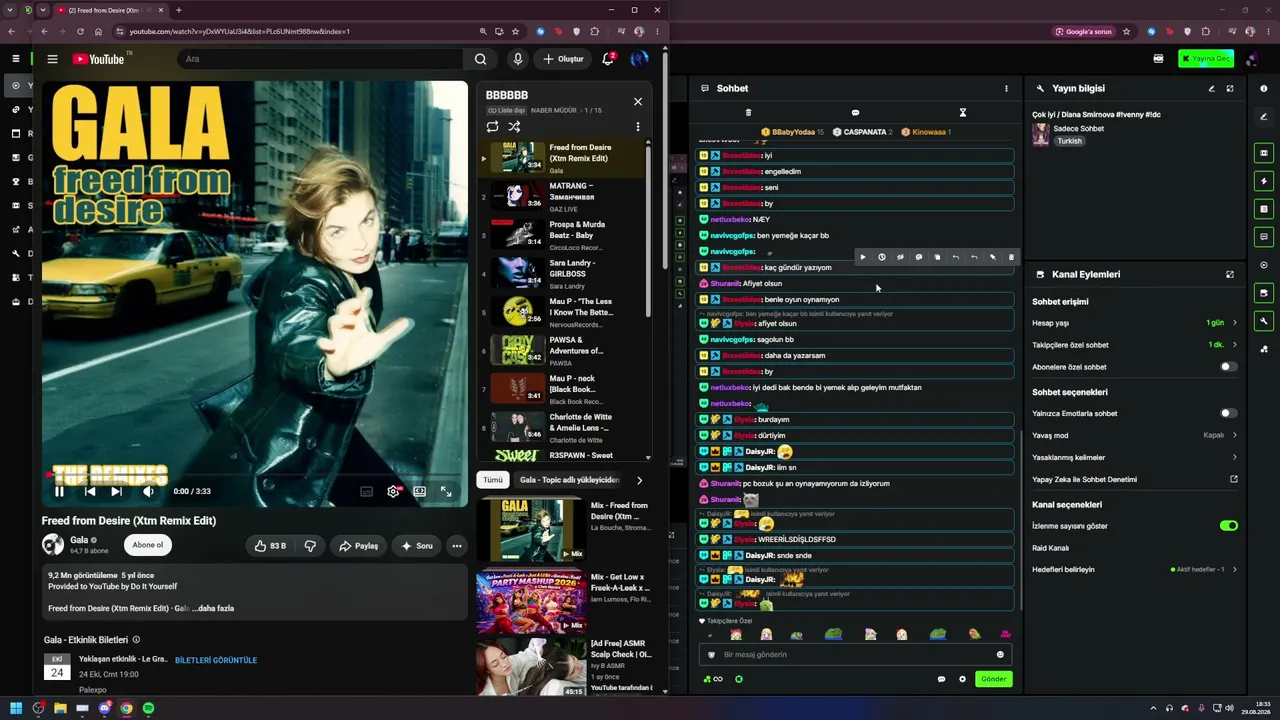Click the Soru ask button
The image size is (1280, 720).
point(417,546)
